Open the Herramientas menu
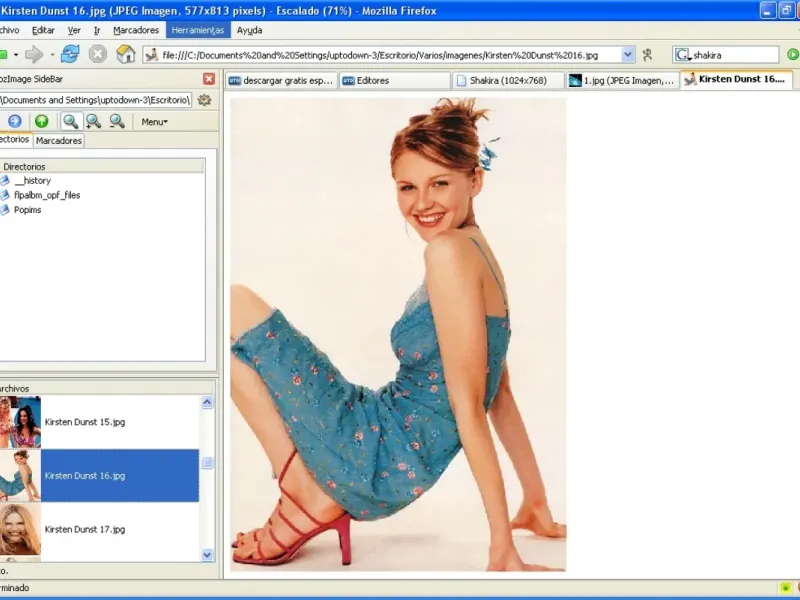Screen dimensions: 800x600 pos(198,30)
